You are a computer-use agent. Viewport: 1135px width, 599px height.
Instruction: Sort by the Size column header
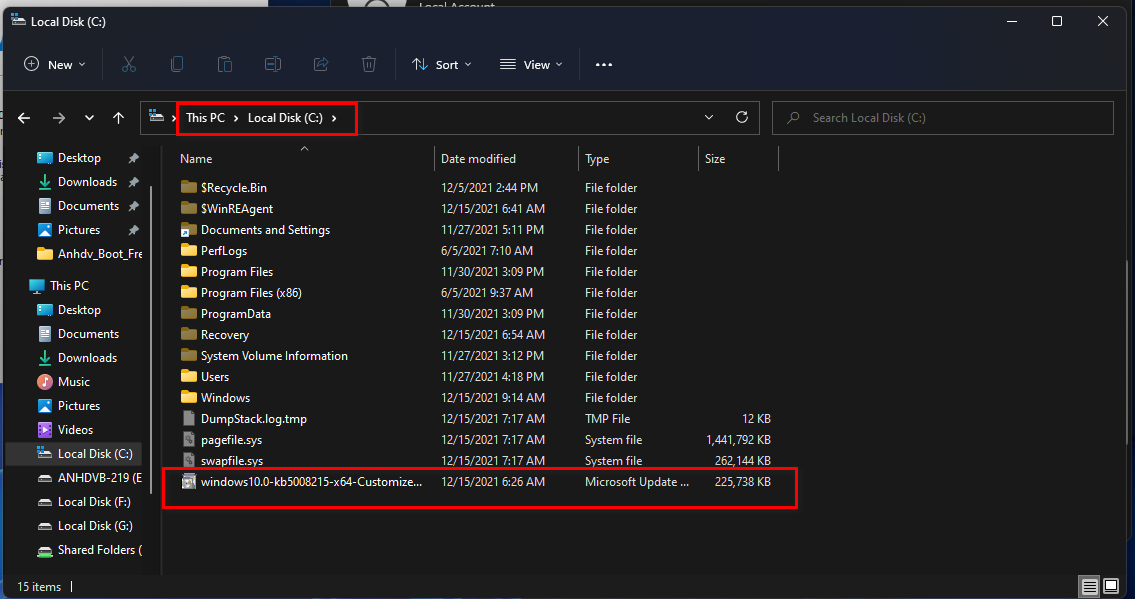click(x=715, y=158)
